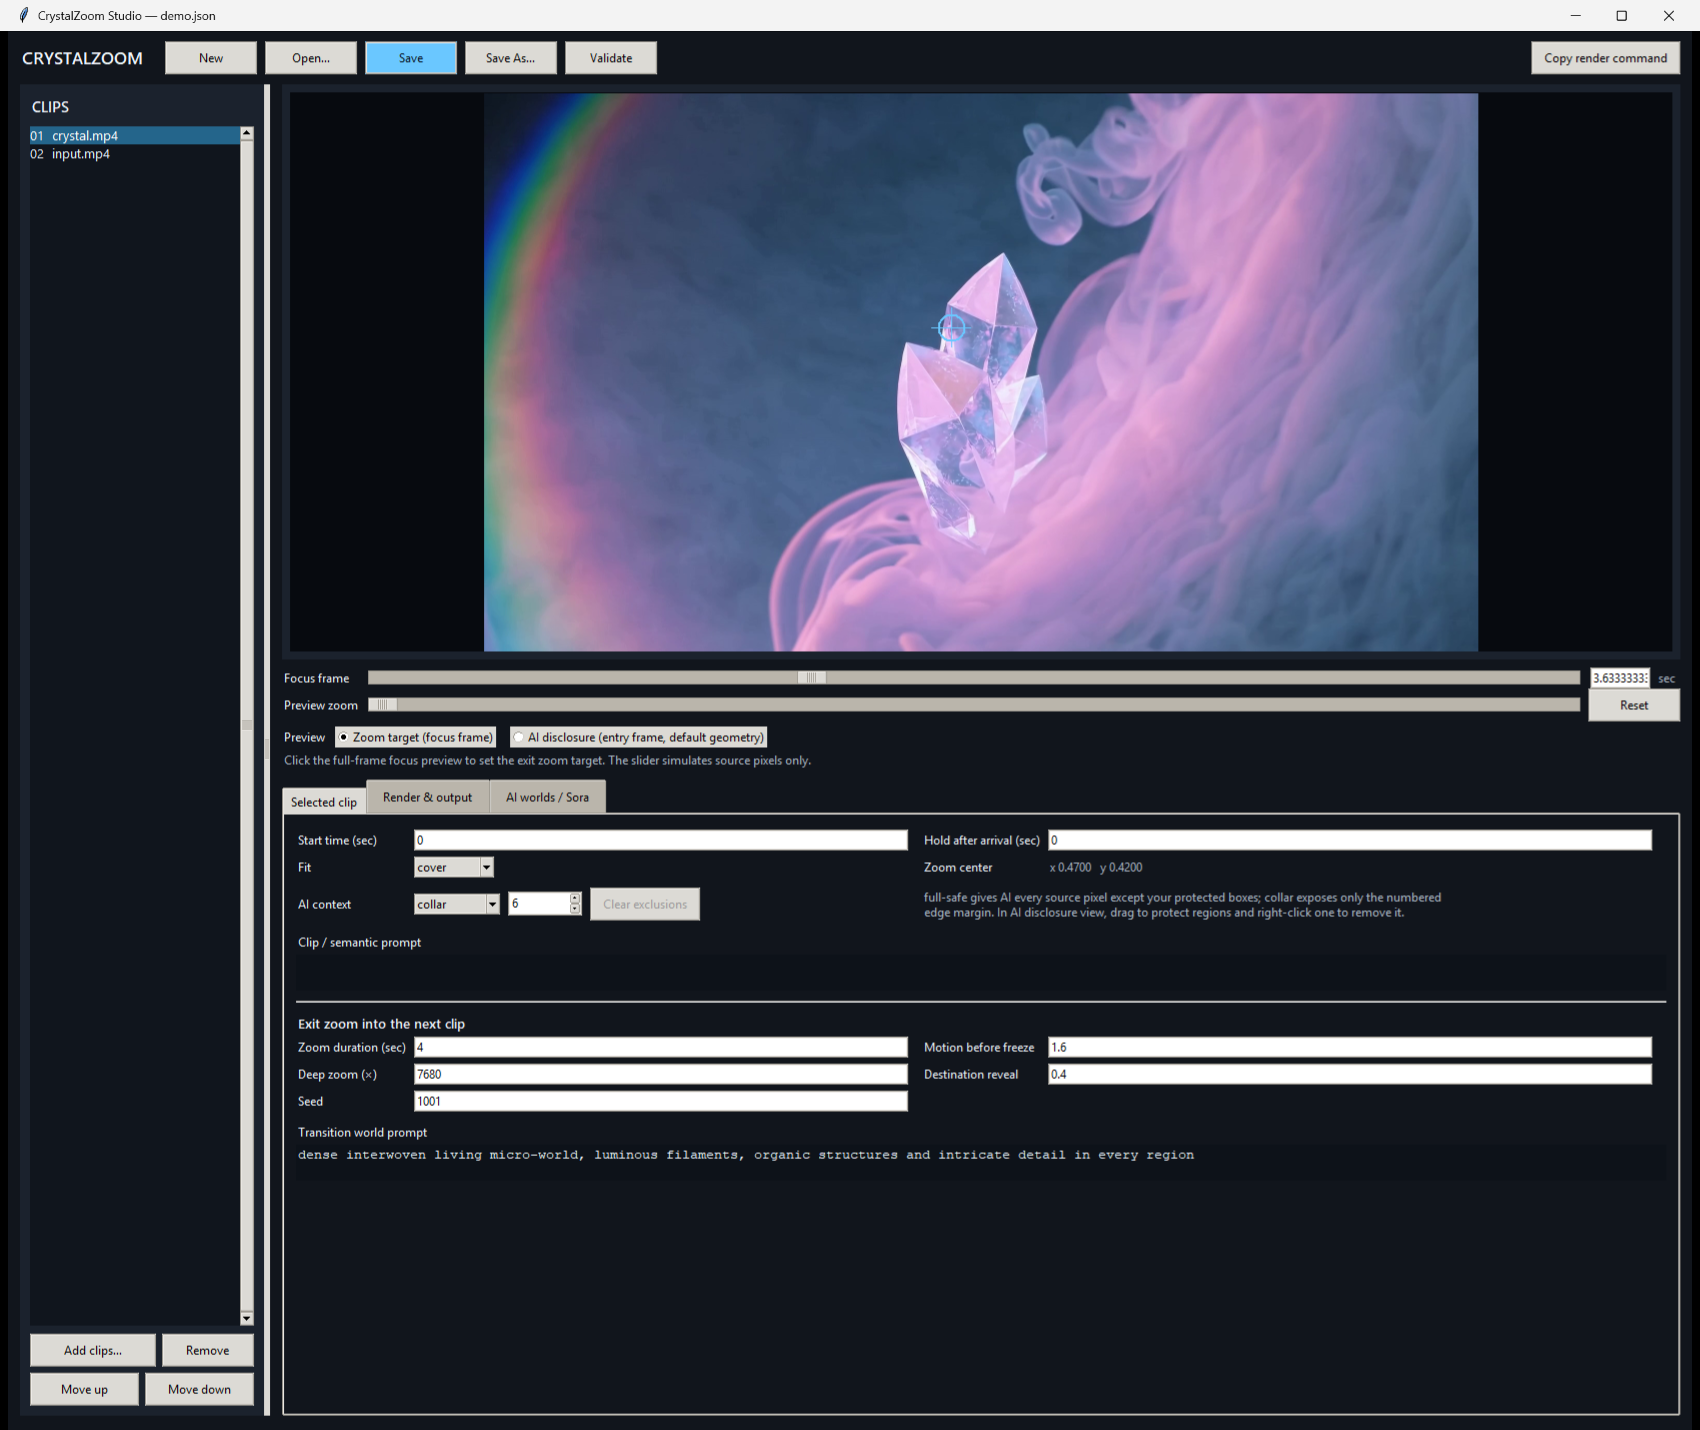Click the Focus frame slider handle
Viewport: 1700px width, 1430px height.
pyautogui.click(x=812, y=678)
